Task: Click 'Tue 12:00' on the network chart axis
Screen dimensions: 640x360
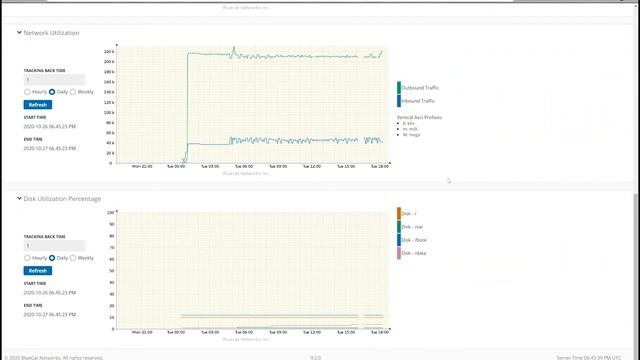Action: coord(312,167)
